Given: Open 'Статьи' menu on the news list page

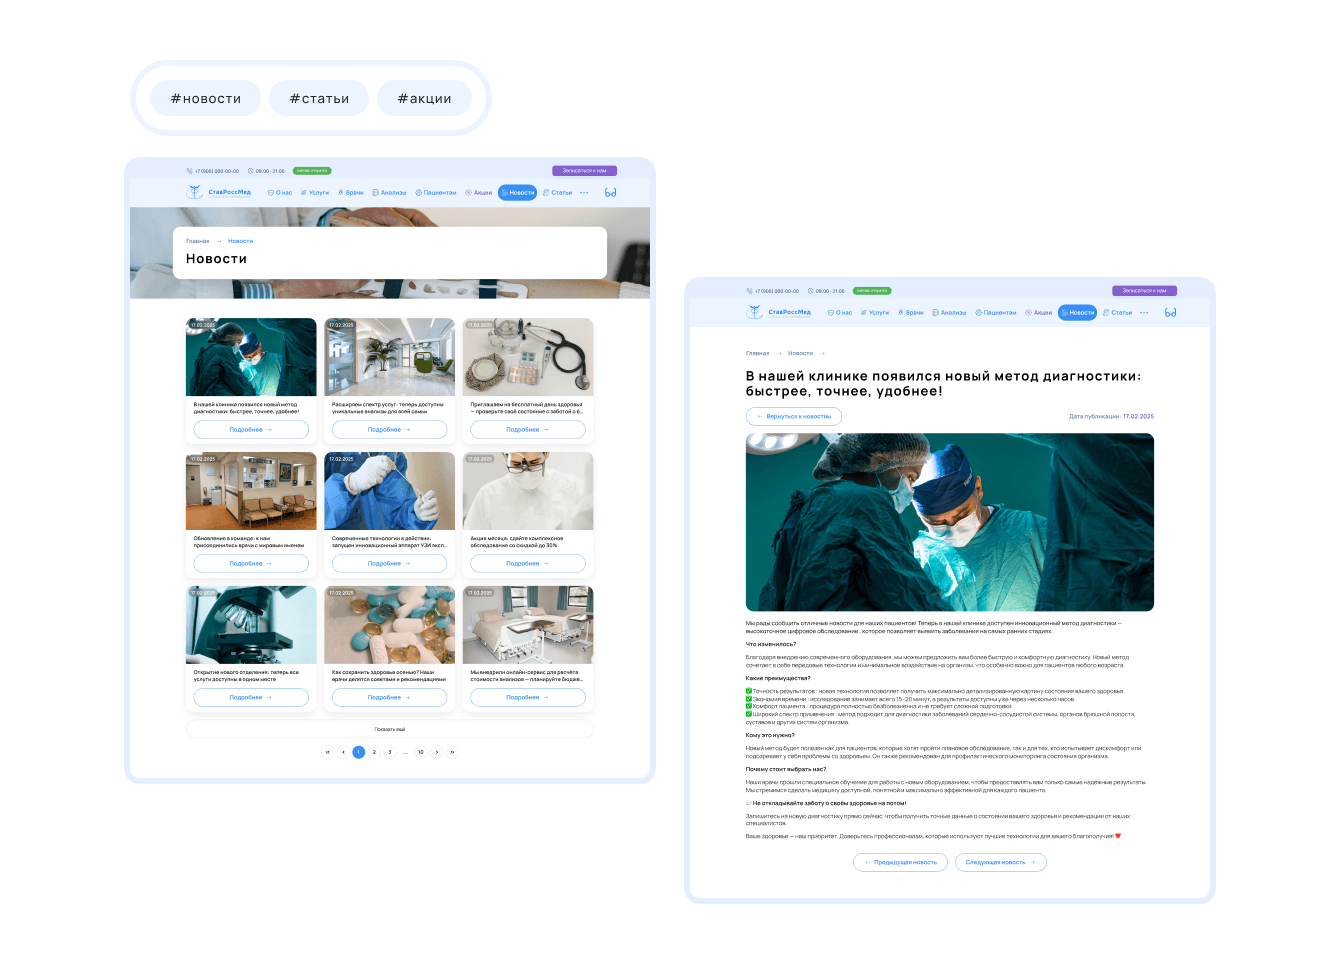Looking at the screenshot, I should pyautogui.click(x=558, y=192).
